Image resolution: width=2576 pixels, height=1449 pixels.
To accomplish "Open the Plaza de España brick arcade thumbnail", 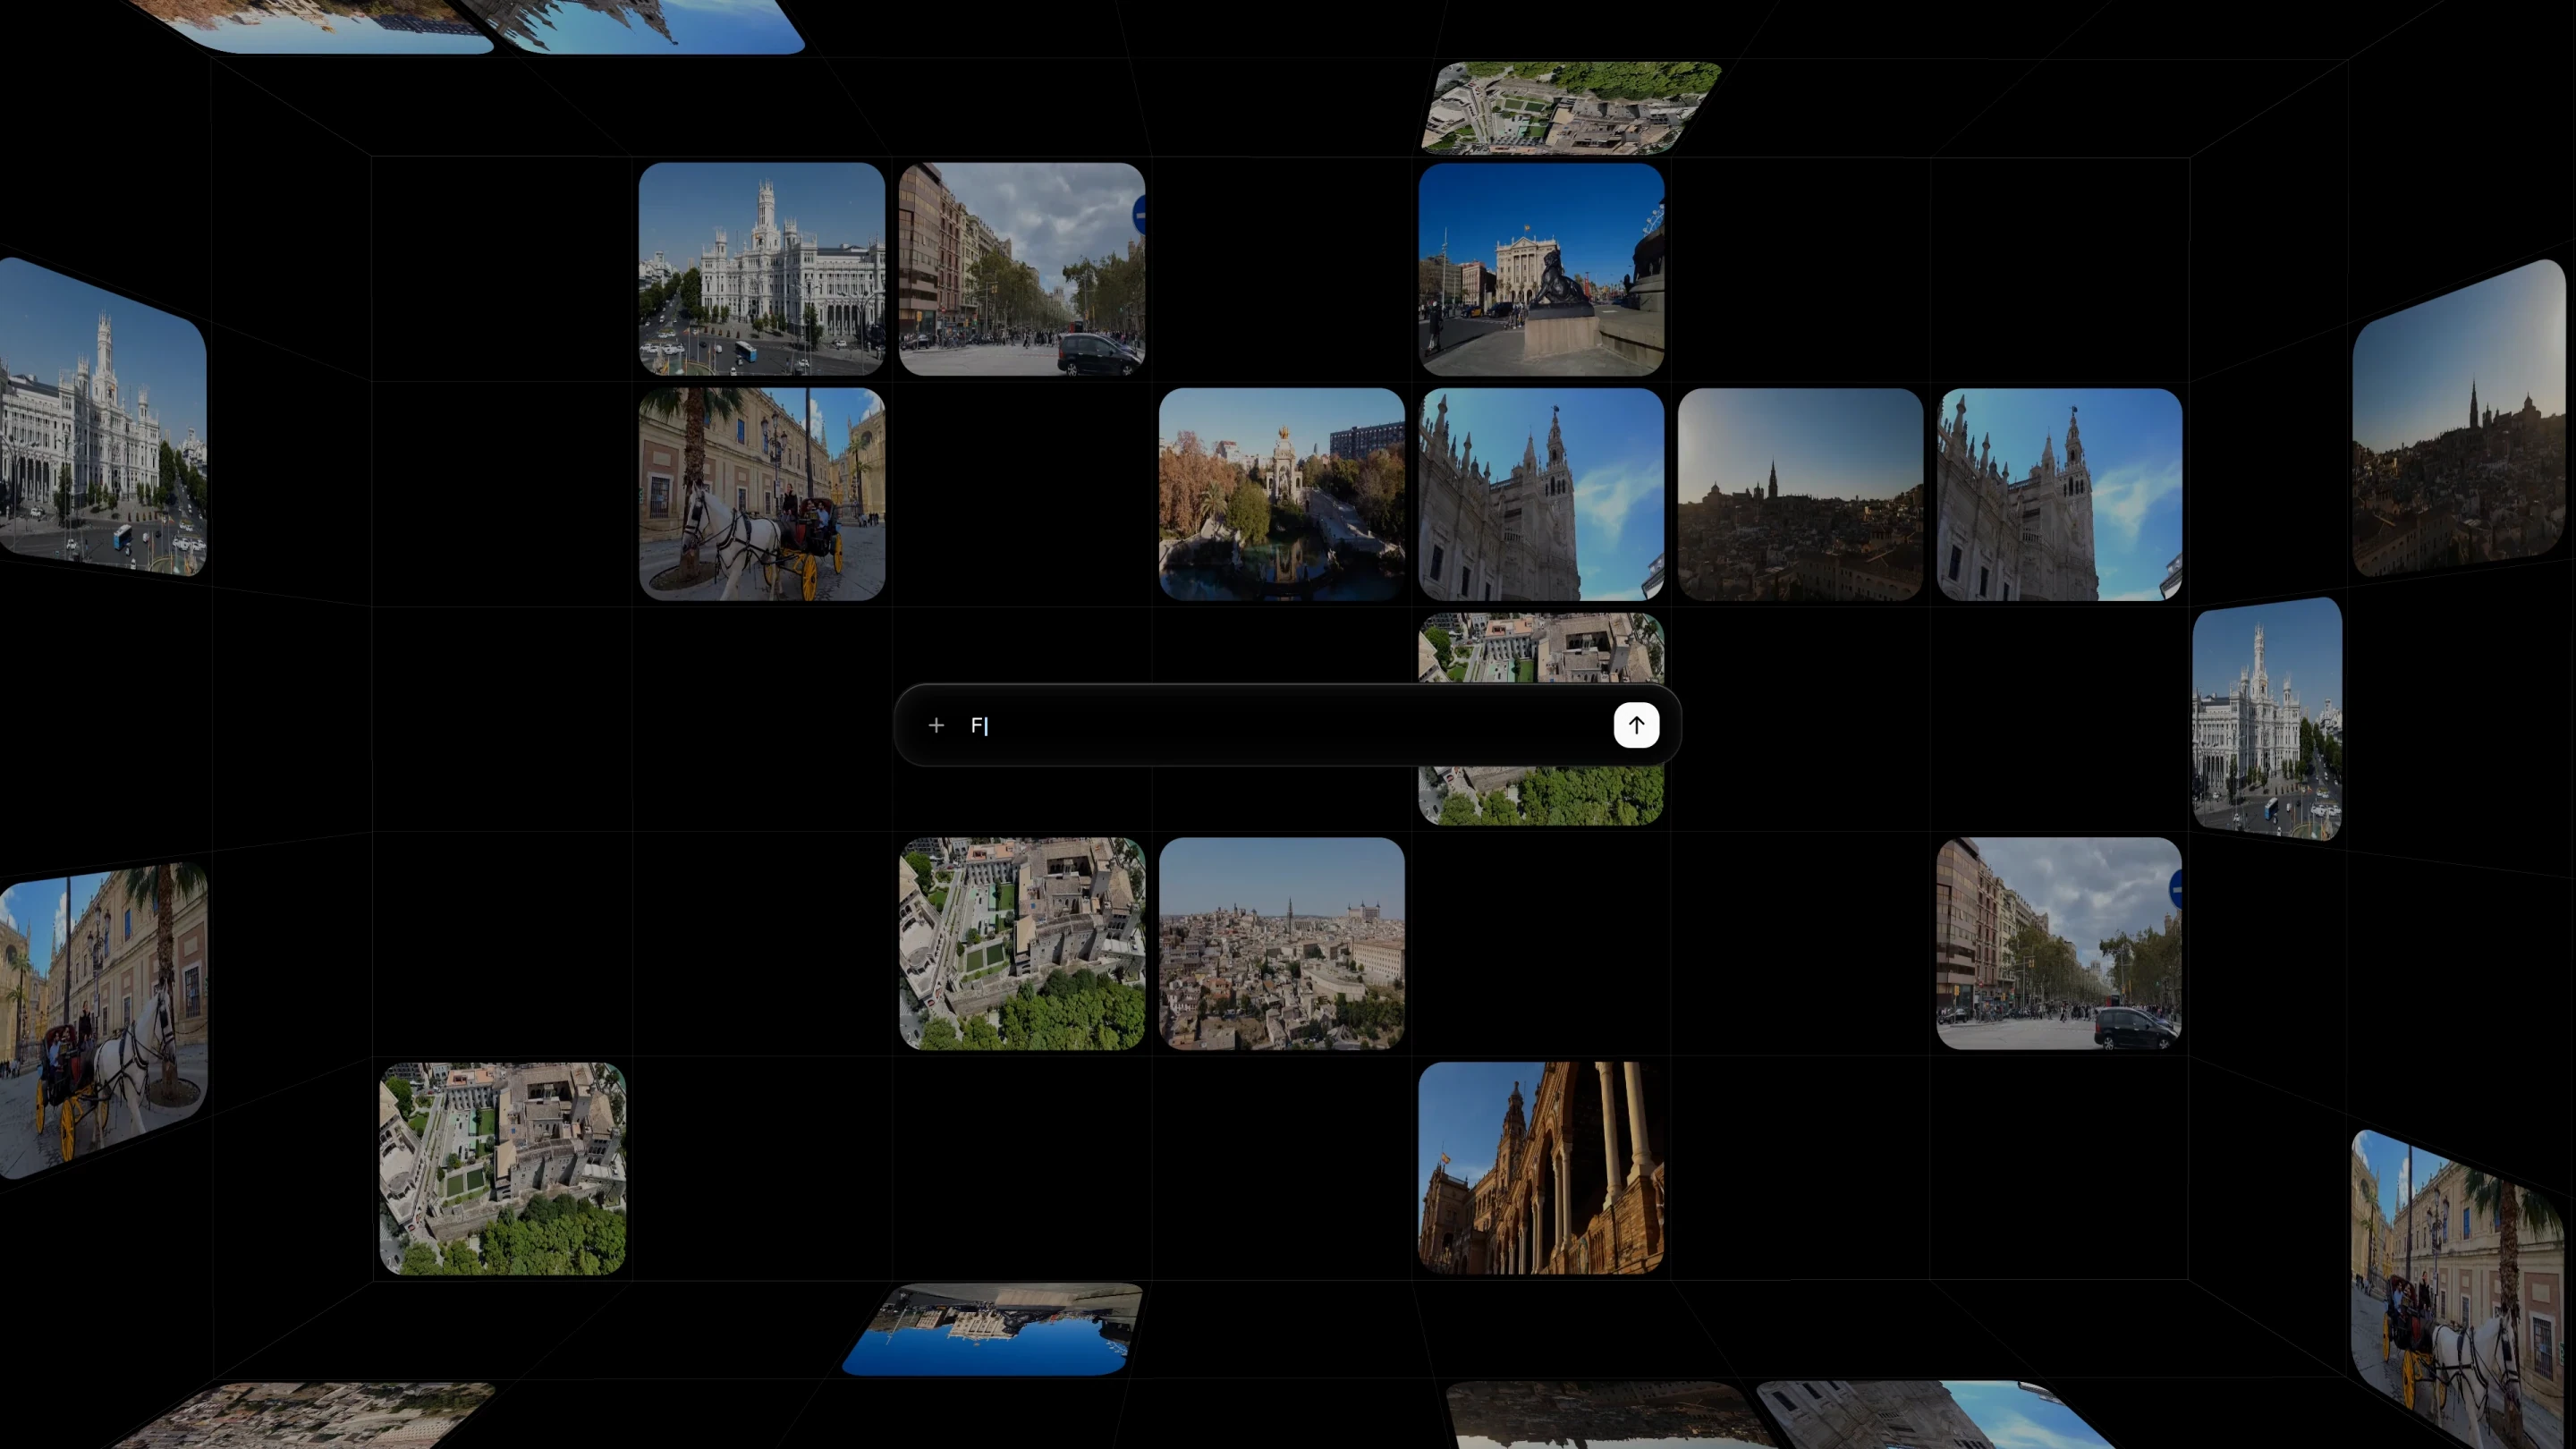I will [x=1541, y=1168].
